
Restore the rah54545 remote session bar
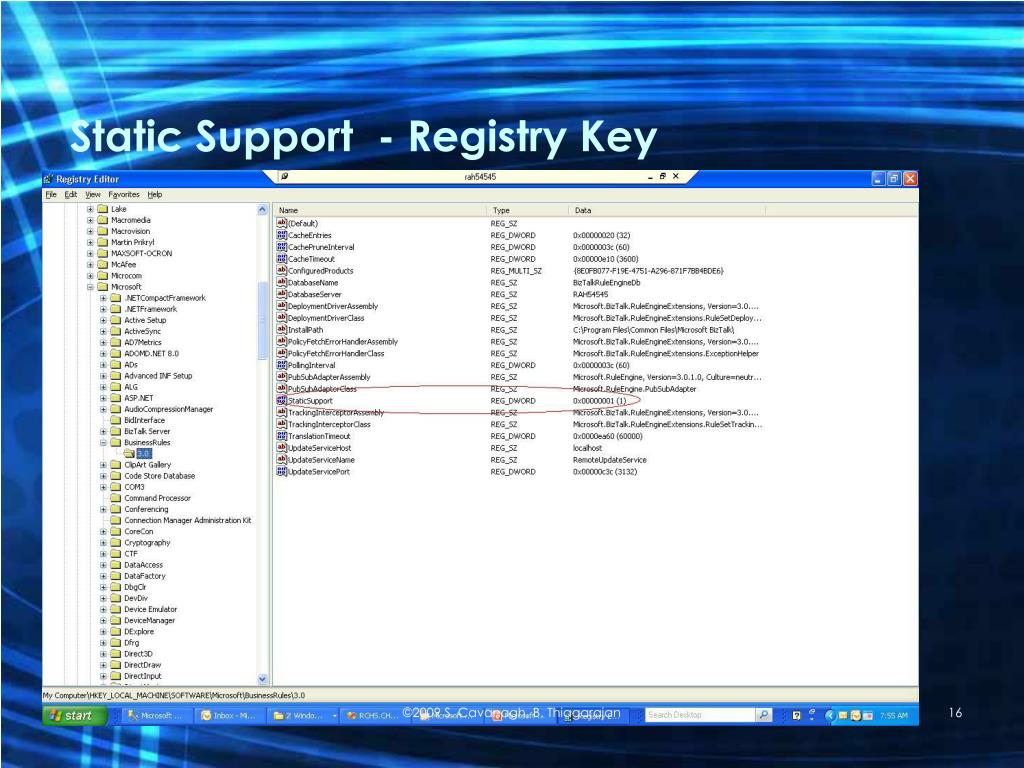(662, 176)
